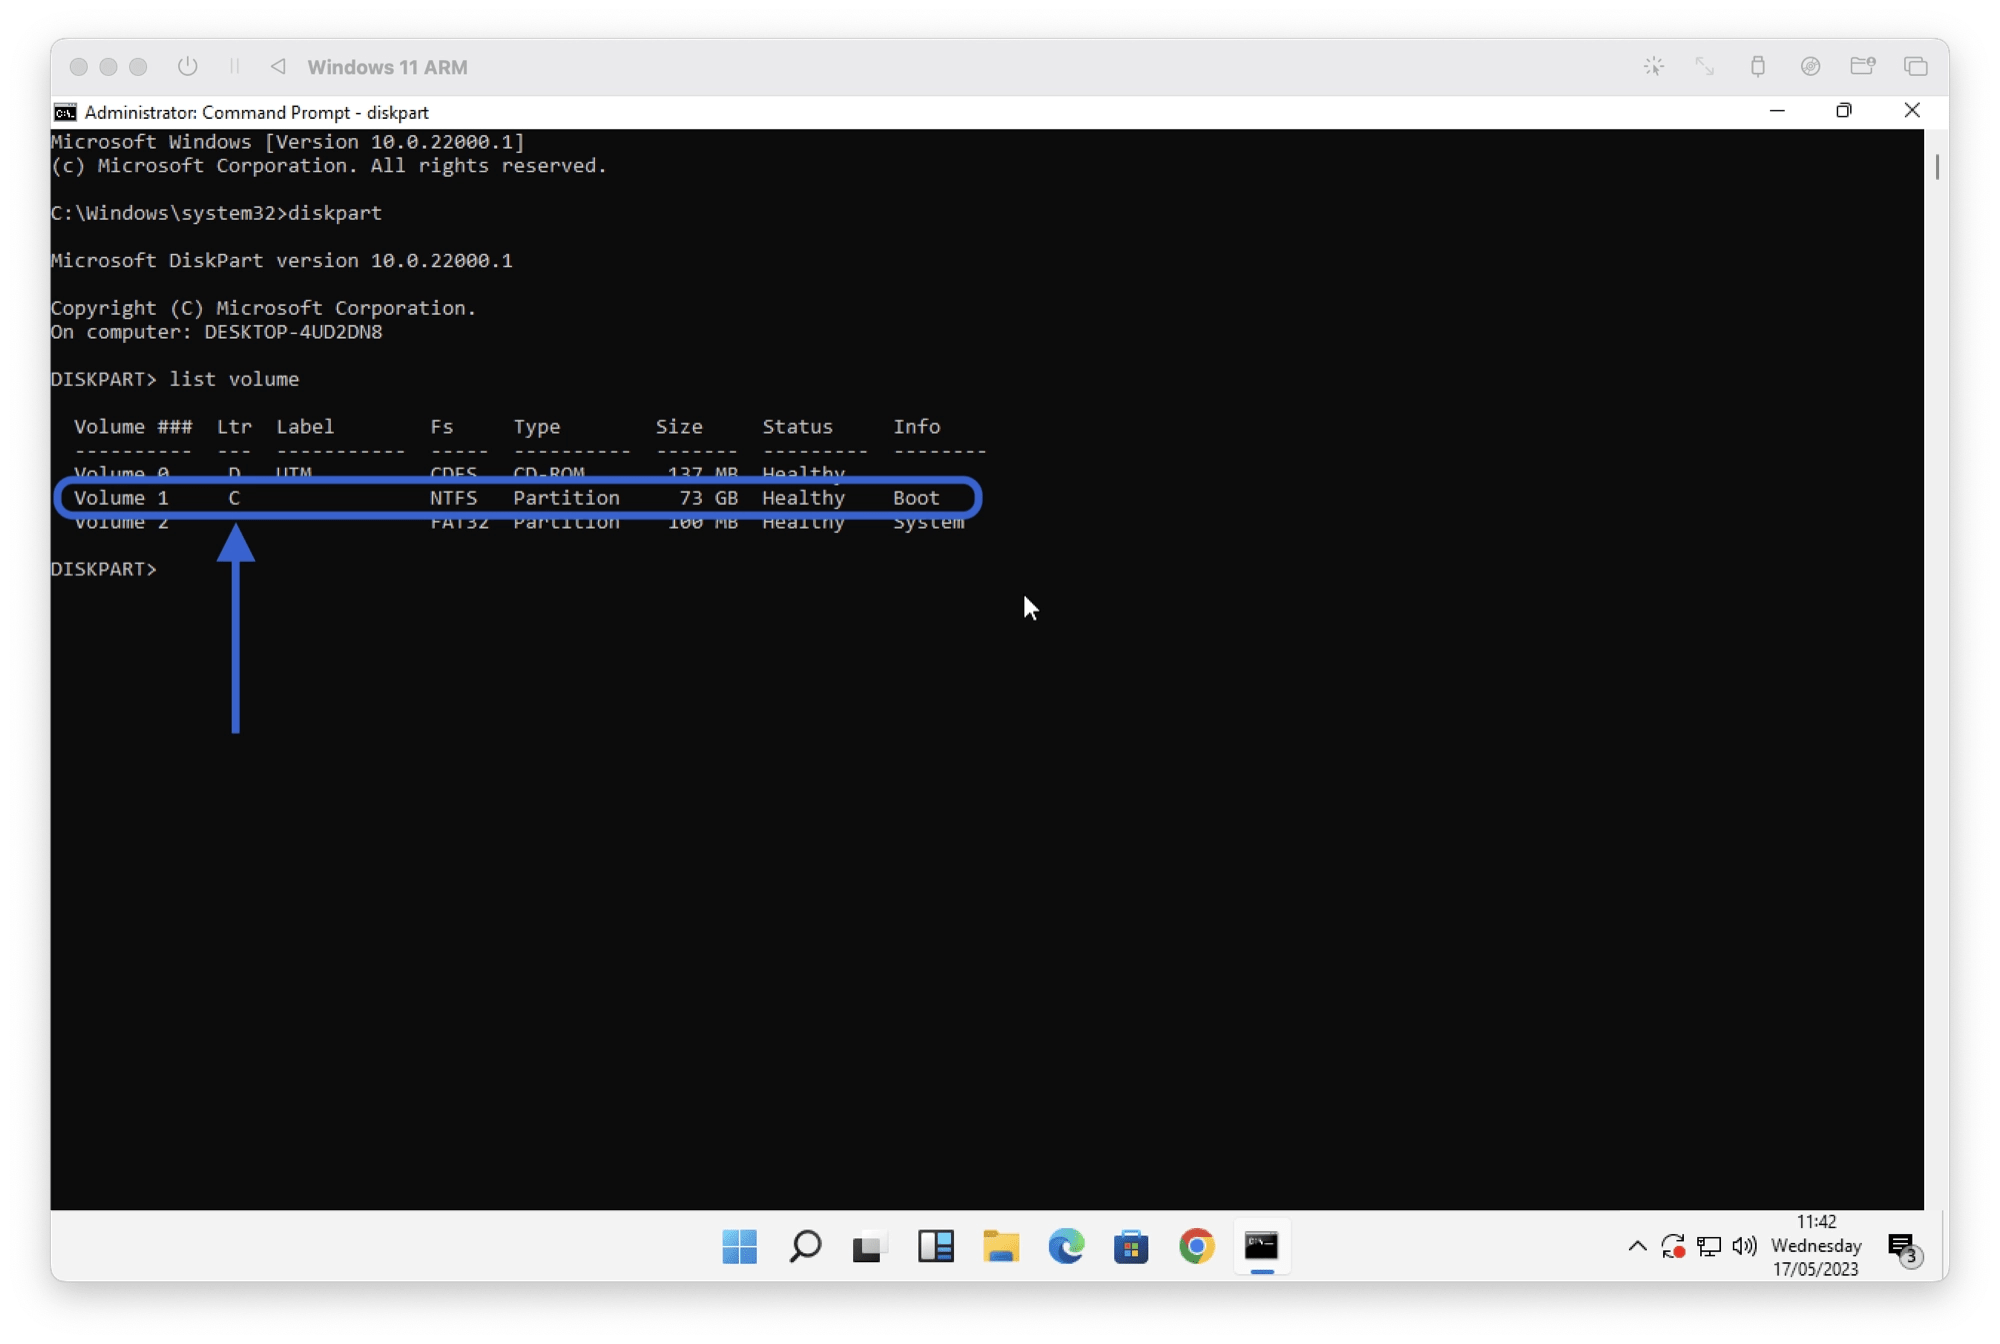
Task: Select the Command Prompt icon in the taskbar
Action: [1261, 1247]
